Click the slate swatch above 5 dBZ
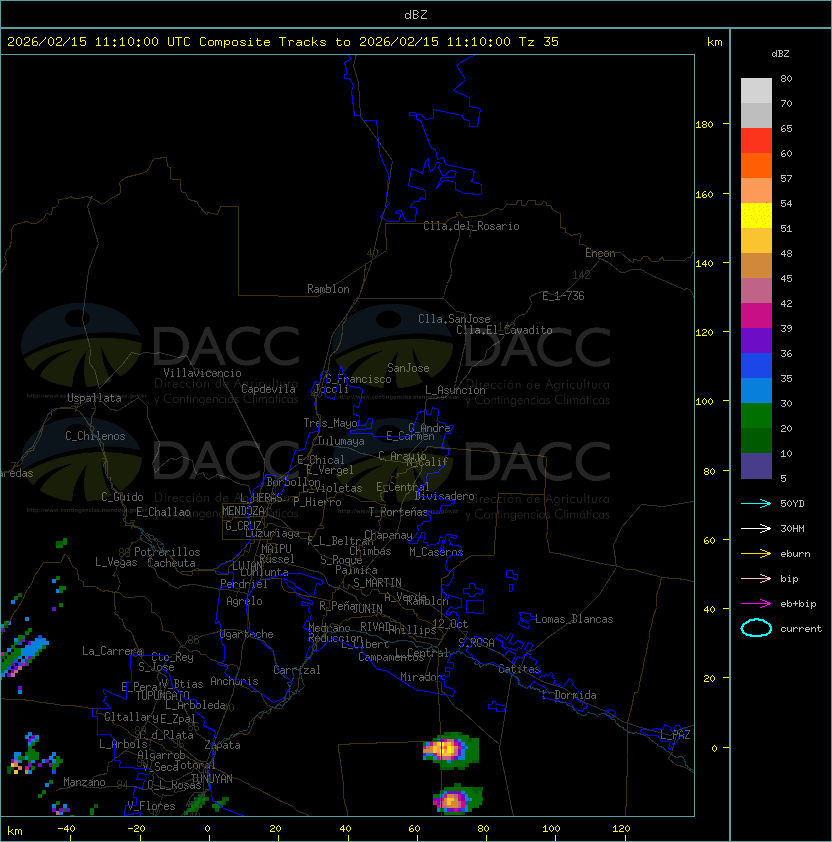 756,466
